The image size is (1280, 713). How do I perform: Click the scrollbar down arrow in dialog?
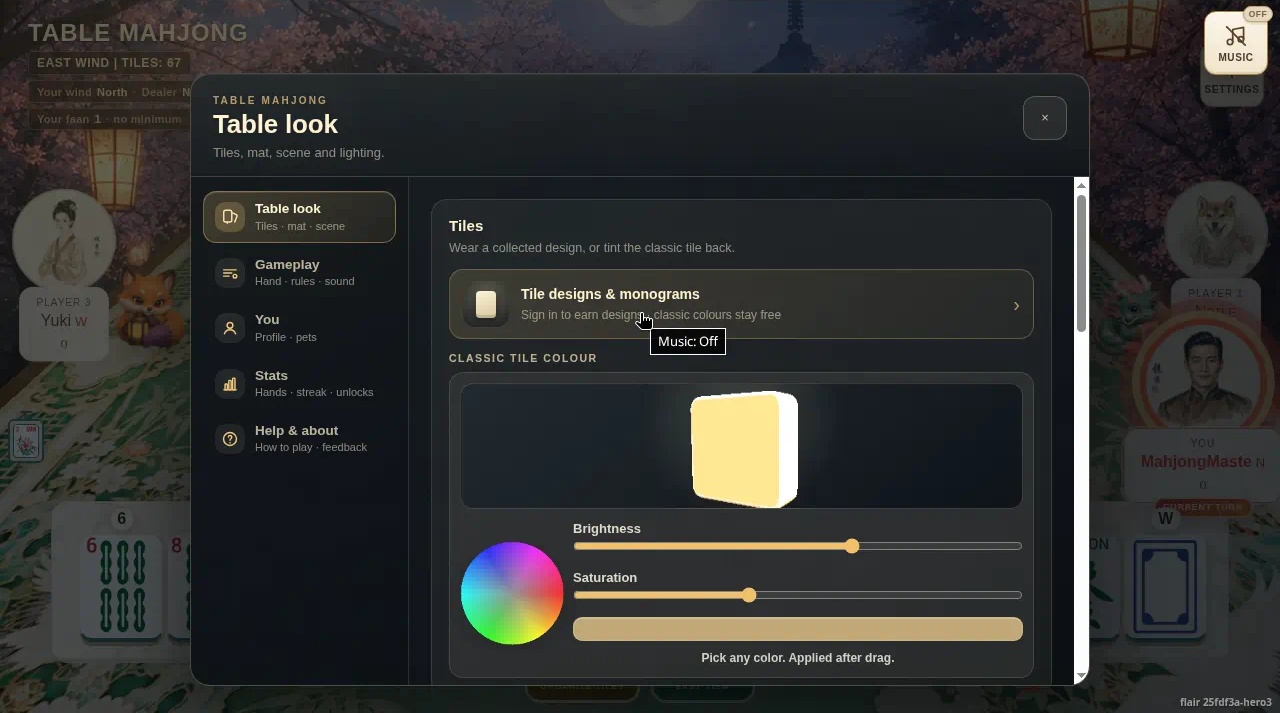click(x=1081, y=677)
